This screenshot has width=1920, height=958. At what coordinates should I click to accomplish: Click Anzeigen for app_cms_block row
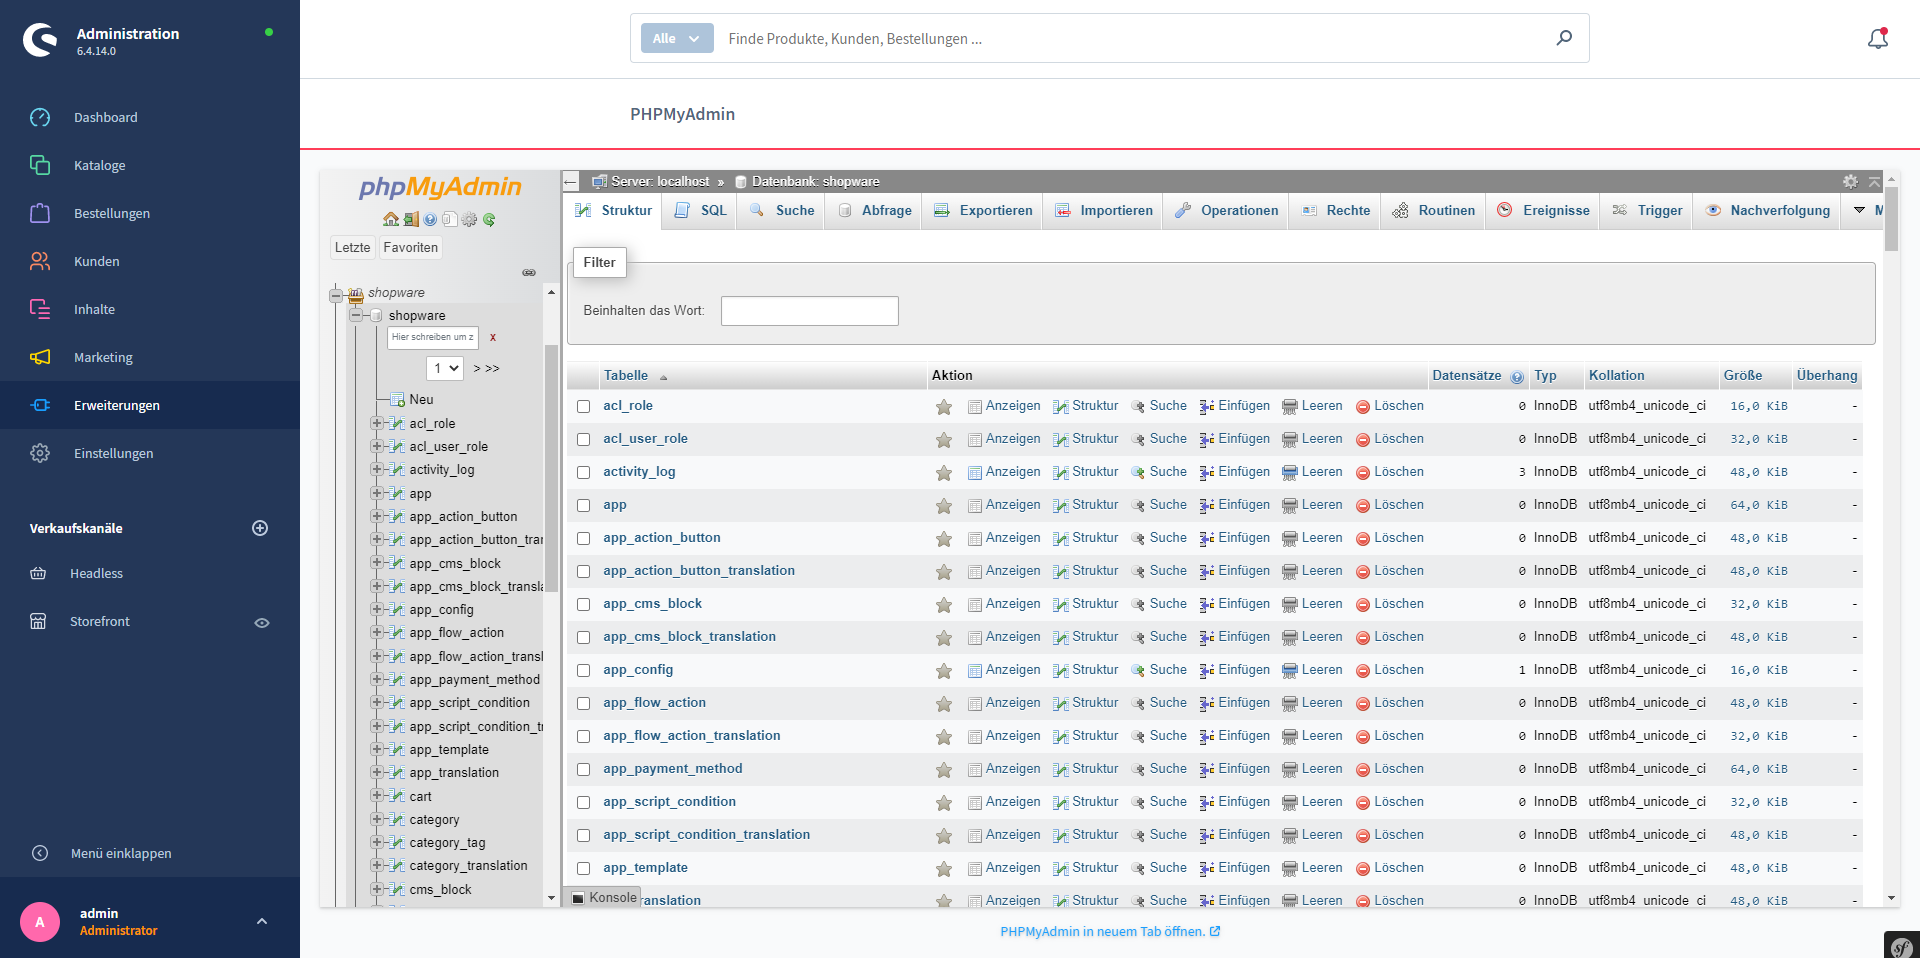point(1004,604)
